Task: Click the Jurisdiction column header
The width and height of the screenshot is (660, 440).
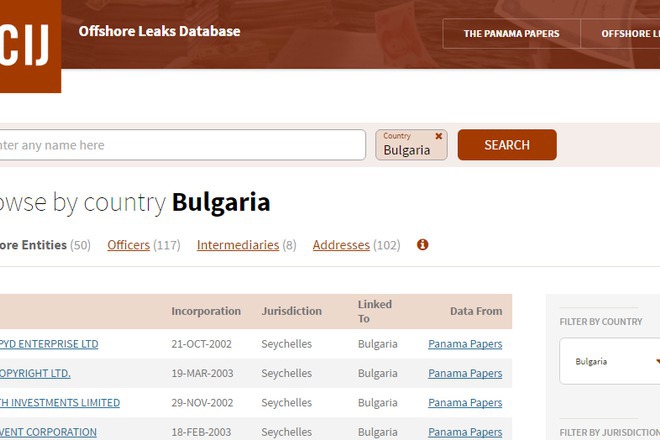Action: click(291, 311)
